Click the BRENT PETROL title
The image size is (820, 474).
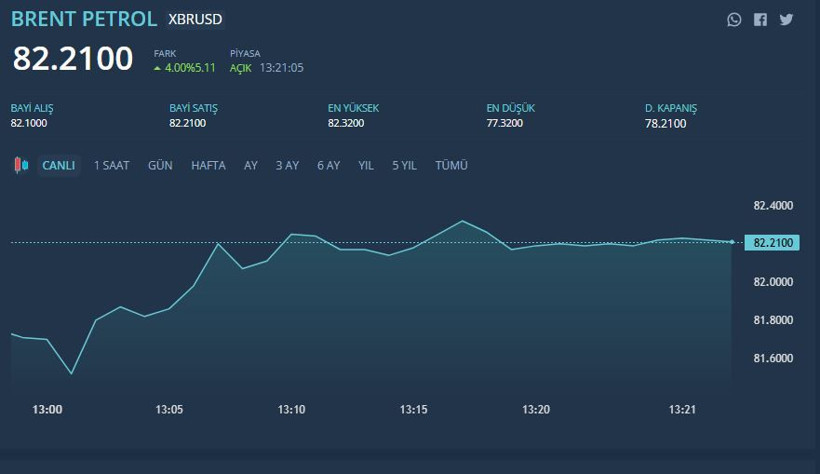click(84, 19)
